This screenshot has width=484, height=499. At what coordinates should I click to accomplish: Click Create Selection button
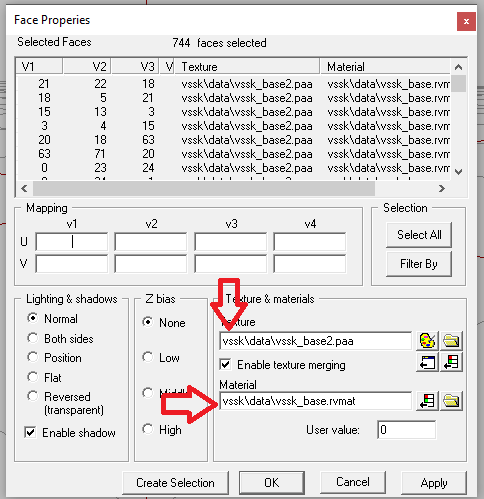175,483
